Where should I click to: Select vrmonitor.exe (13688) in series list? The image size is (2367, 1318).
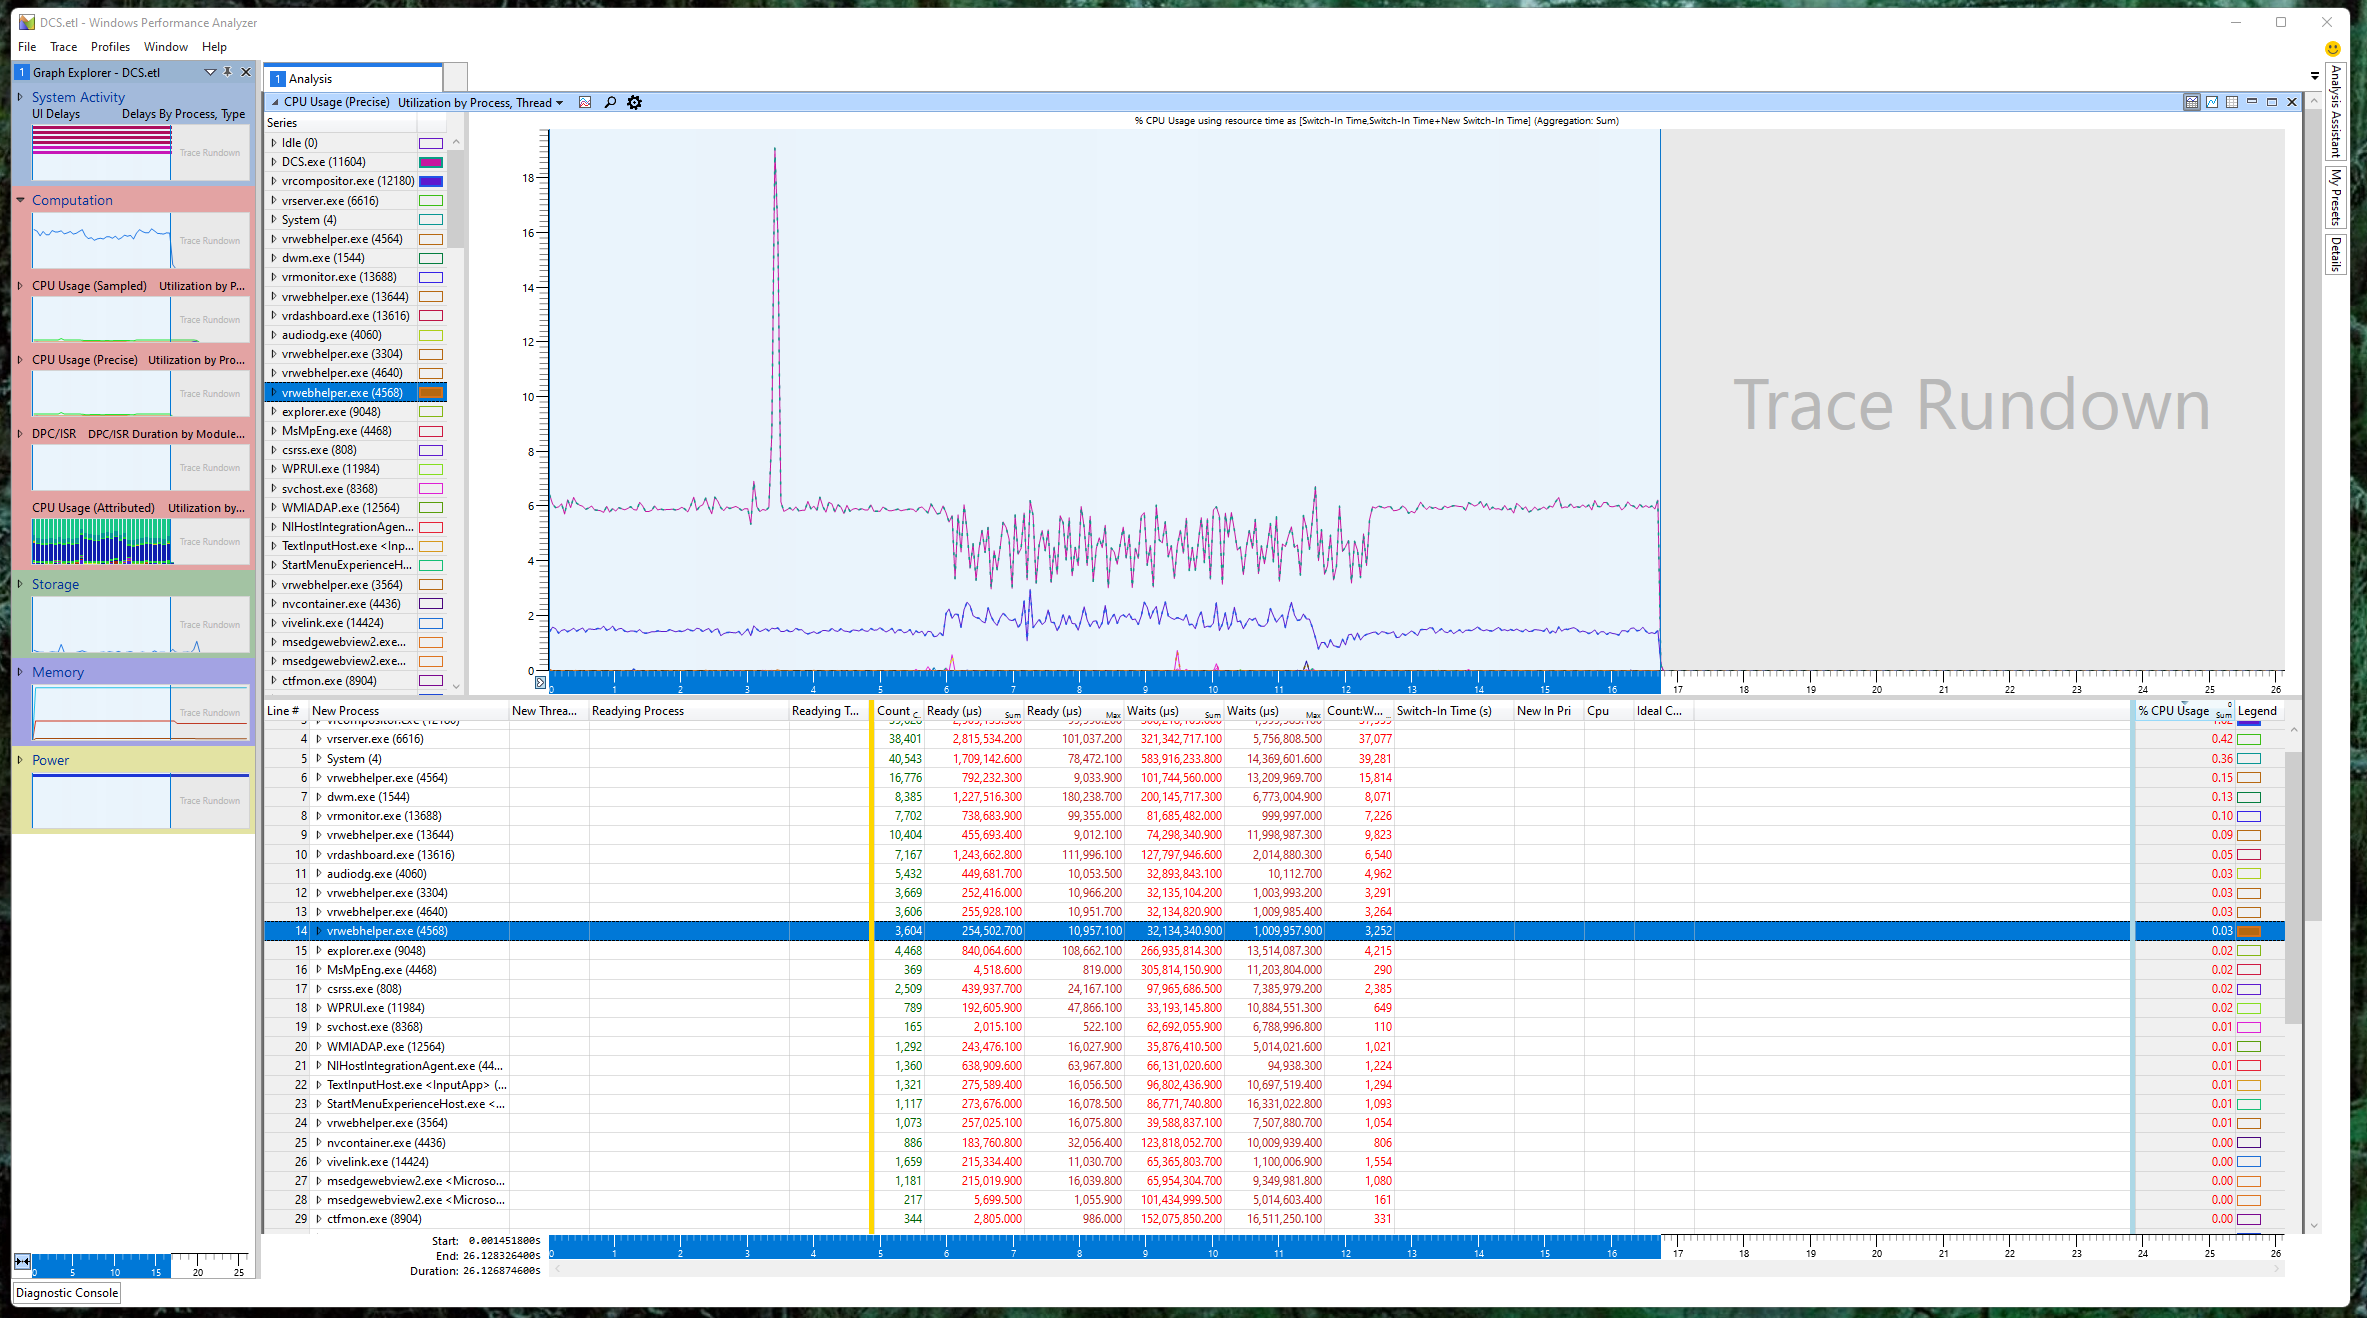(x=339, y=277)
